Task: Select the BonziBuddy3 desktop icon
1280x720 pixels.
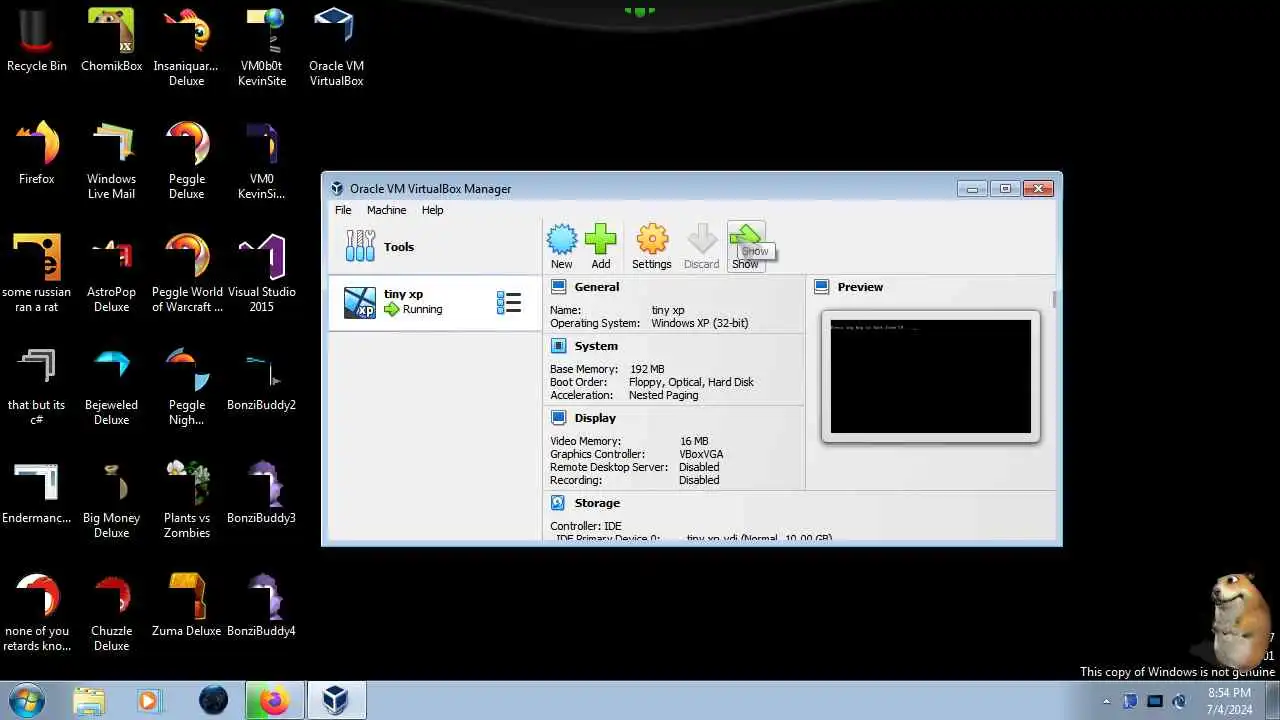Action: 261,493
